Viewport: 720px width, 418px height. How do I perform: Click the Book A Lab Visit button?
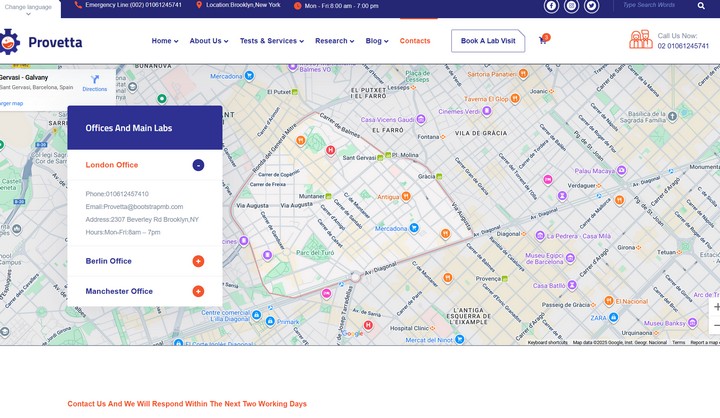[x=488, y=41]
